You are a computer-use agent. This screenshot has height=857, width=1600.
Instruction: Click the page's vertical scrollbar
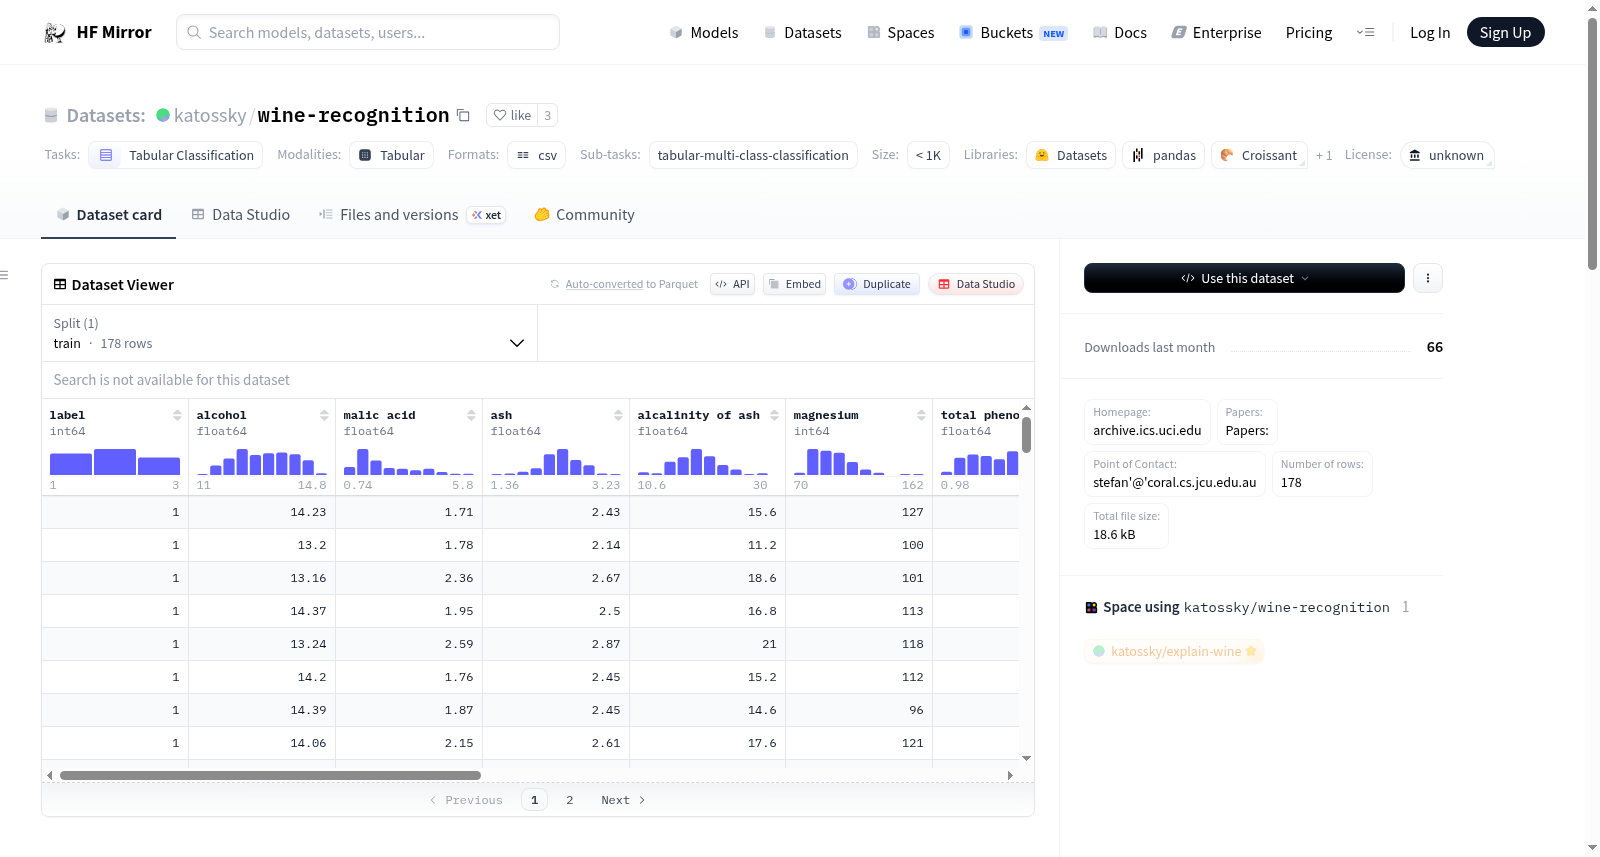pos(1592,144)
